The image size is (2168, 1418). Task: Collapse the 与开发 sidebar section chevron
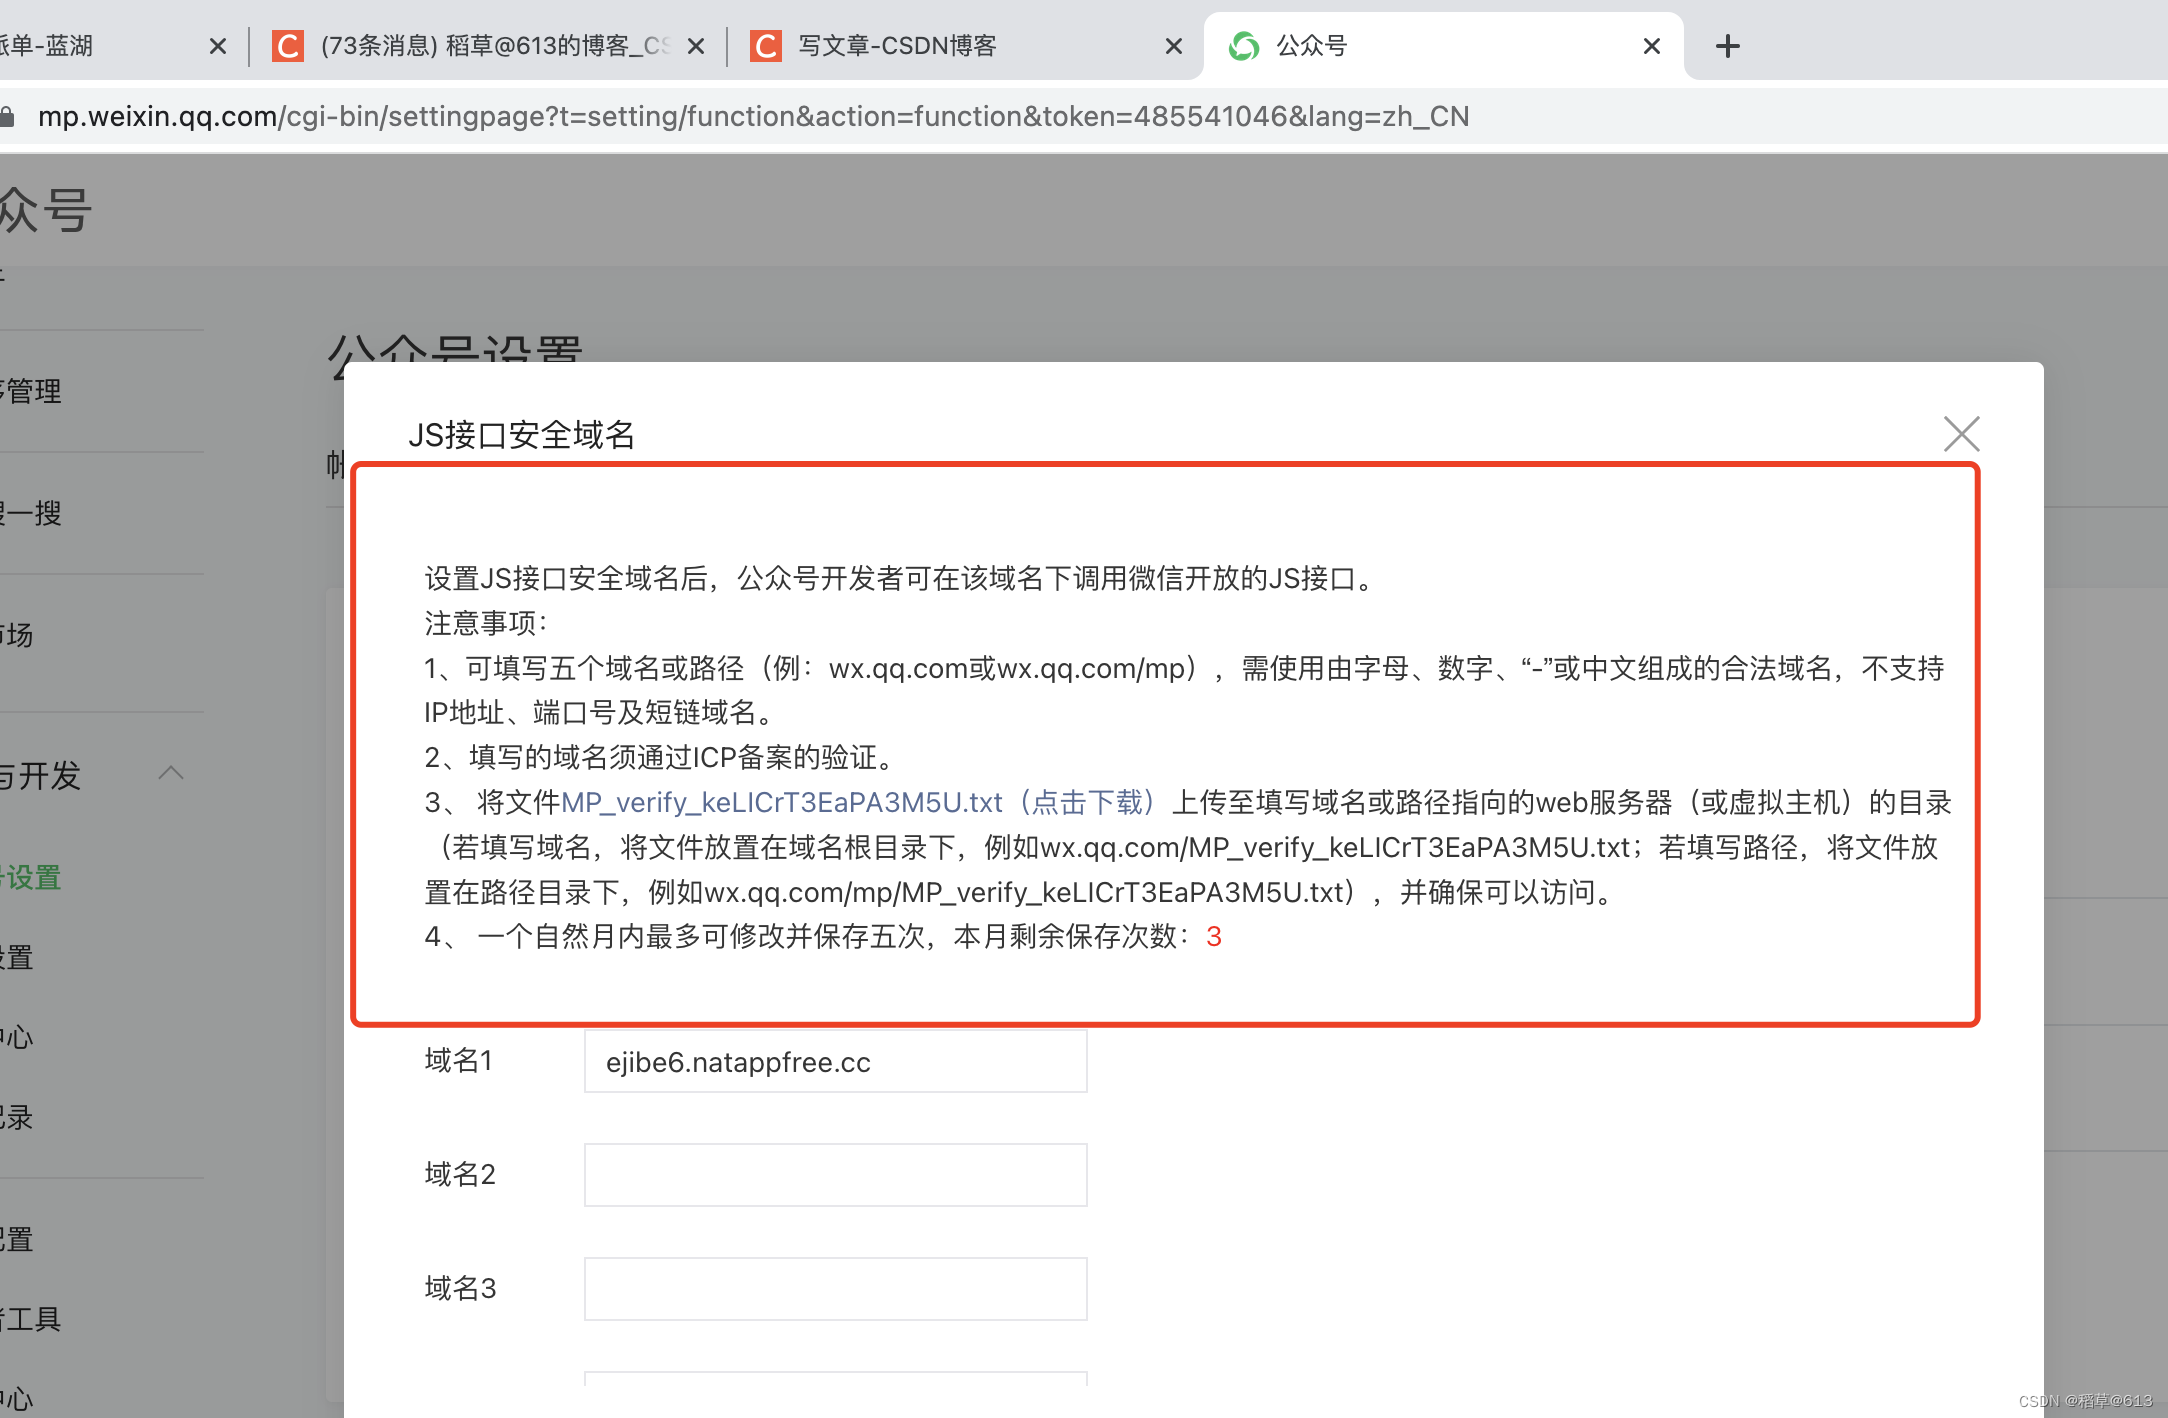(171, 773)
